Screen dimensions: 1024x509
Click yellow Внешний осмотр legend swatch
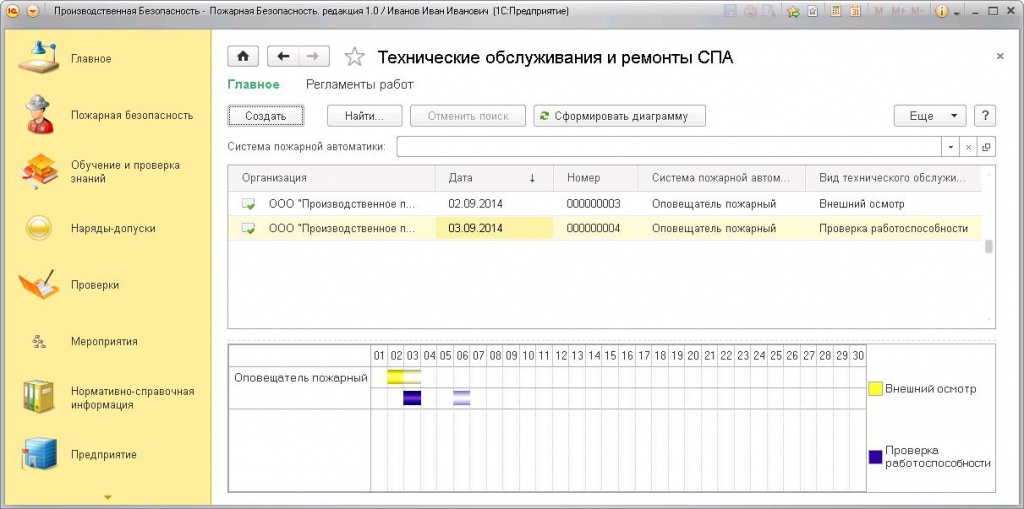[x=875, y=389]
